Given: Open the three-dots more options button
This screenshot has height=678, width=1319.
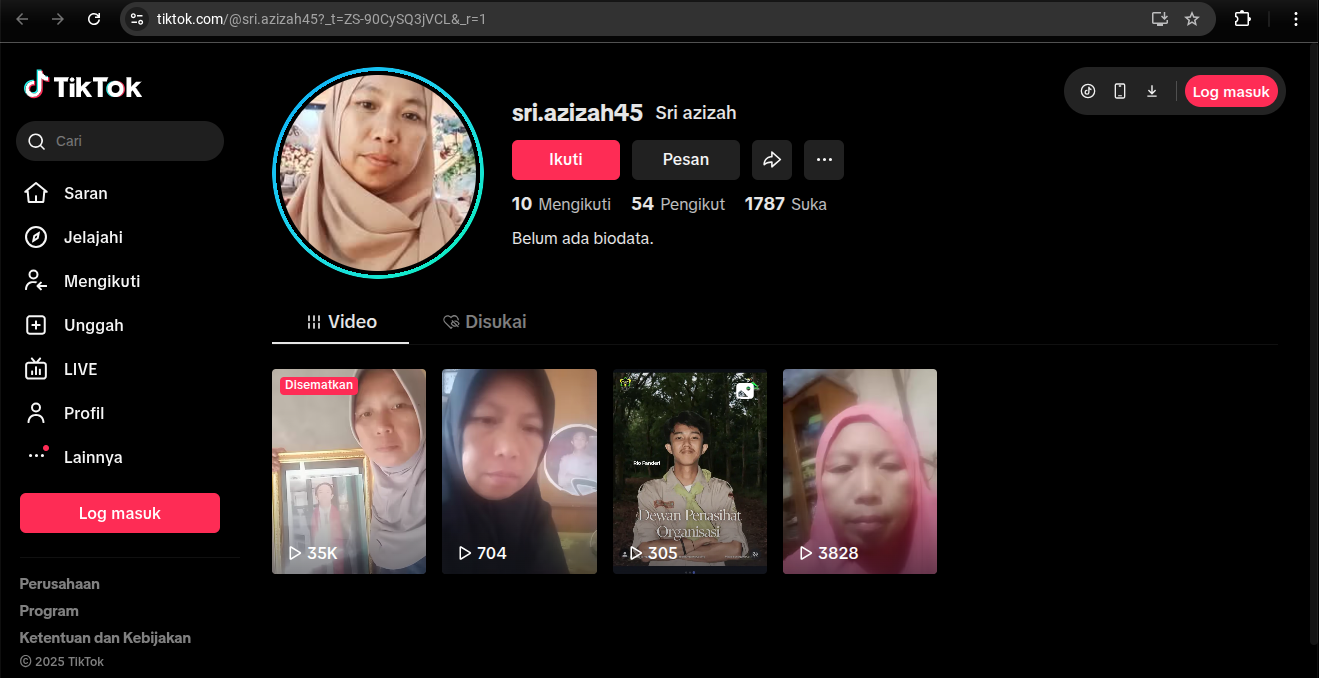Looking at the screenshot, I should (824, 160).
